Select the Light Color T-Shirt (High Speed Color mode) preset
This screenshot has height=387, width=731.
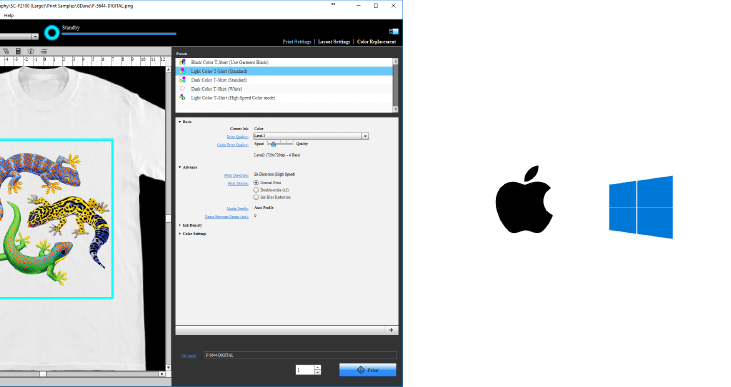point(284,98)
